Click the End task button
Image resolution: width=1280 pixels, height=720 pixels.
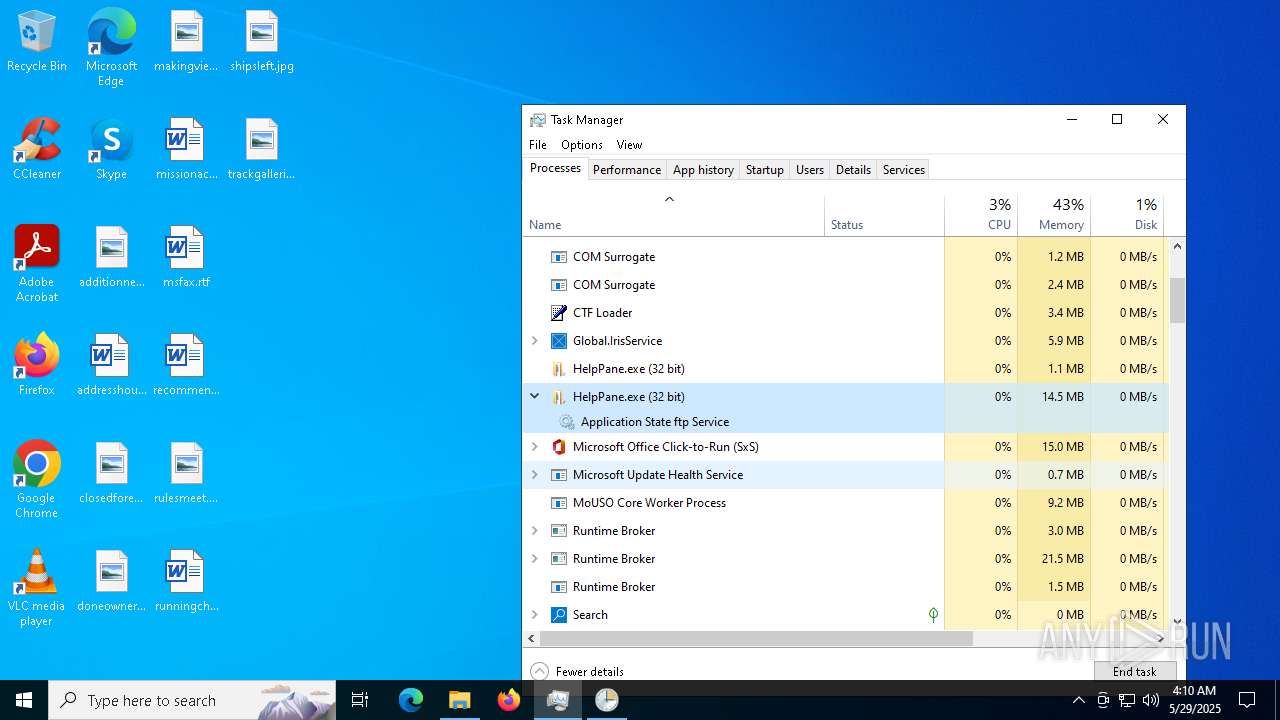tap(1135, 671)
